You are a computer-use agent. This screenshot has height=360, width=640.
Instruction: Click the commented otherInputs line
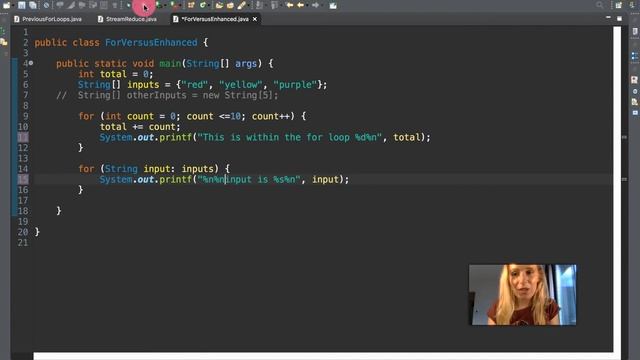(167, 95)
